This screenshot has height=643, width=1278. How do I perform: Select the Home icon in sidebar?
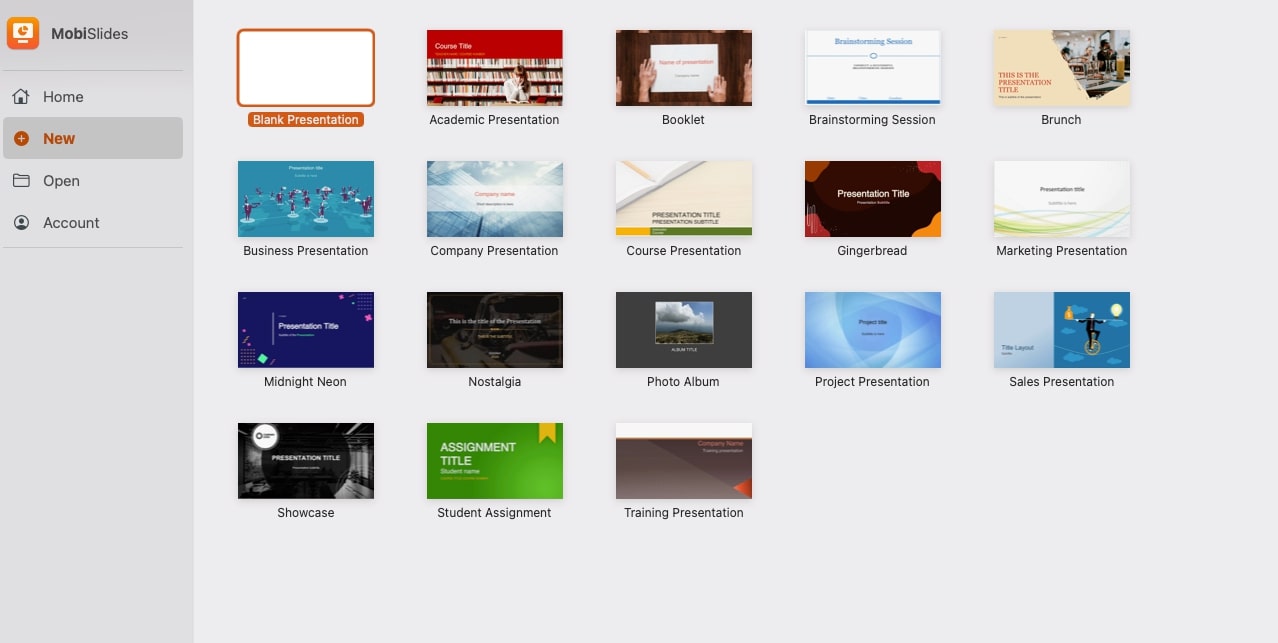click(x=21, y=96)
